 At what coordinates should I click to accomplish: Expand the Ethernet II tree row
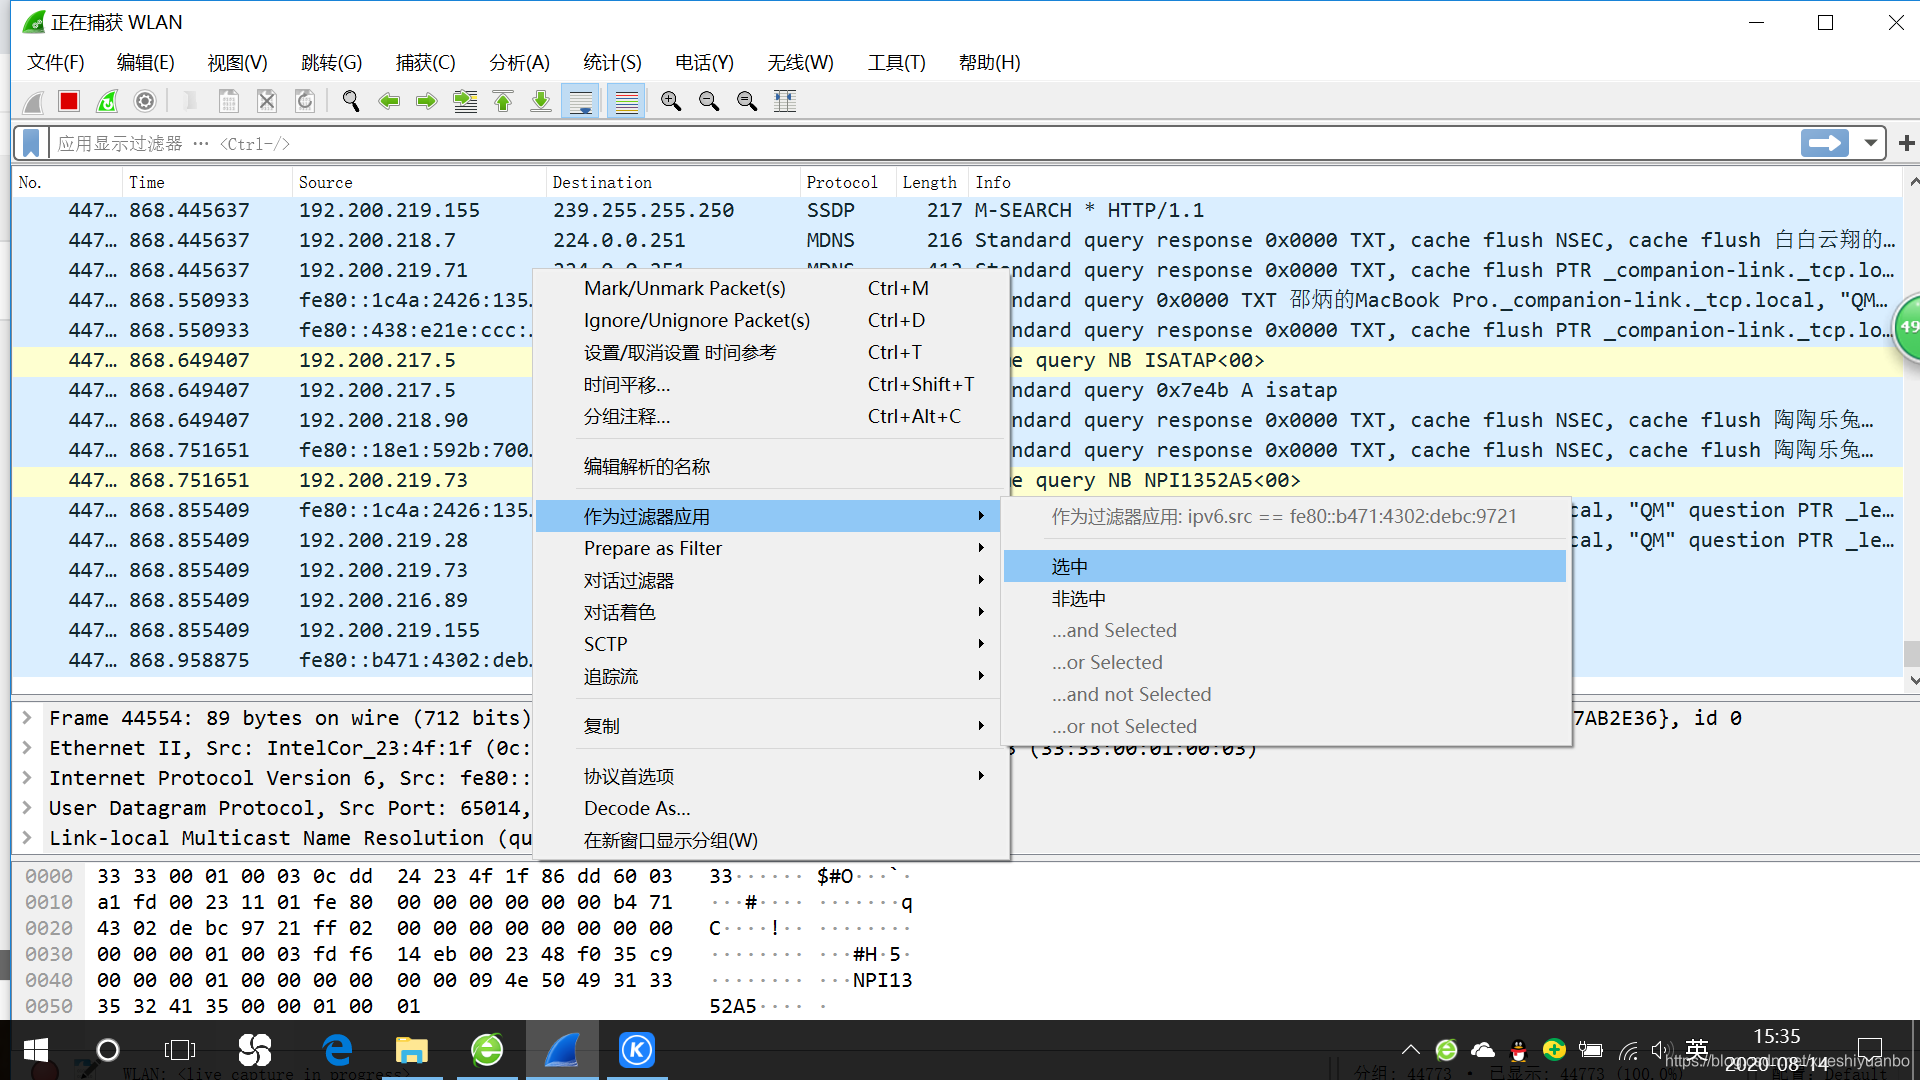click(x=27, y=748)
